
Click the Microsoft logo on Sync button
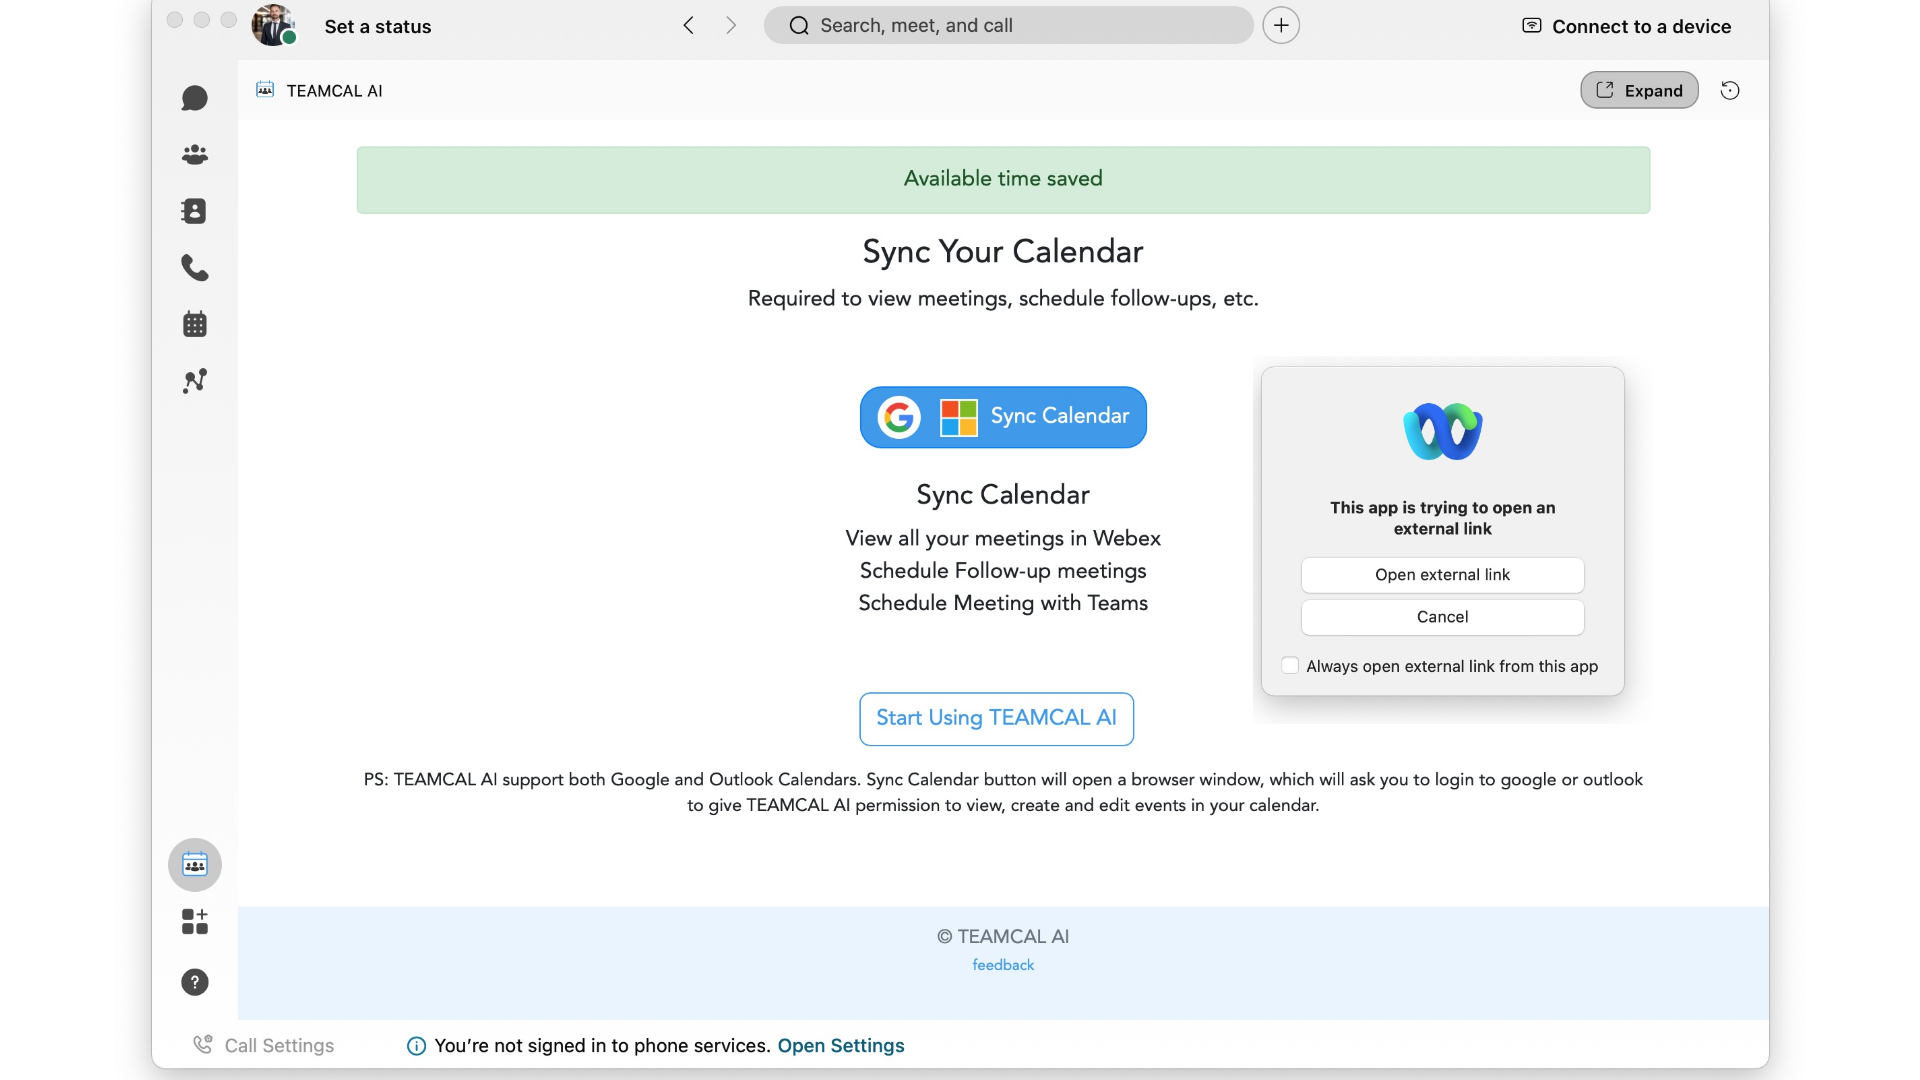click(x=958, y=417)
